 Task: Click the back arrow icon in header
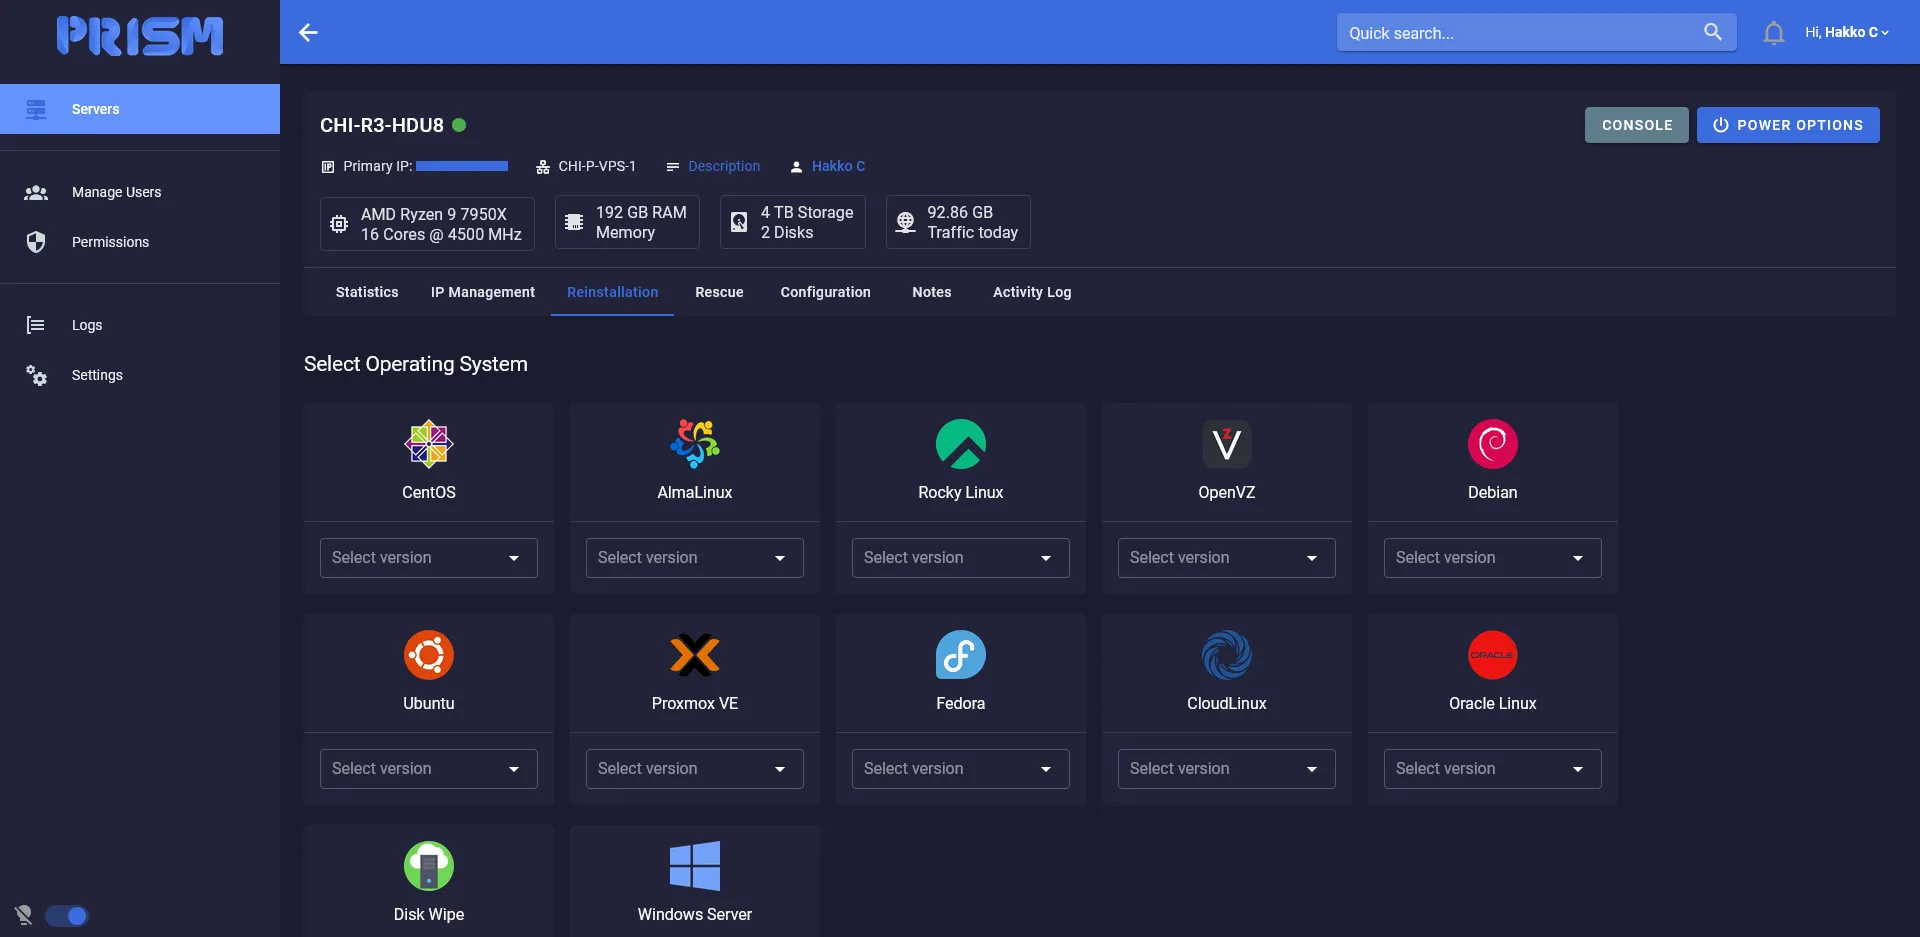(308, 33)
